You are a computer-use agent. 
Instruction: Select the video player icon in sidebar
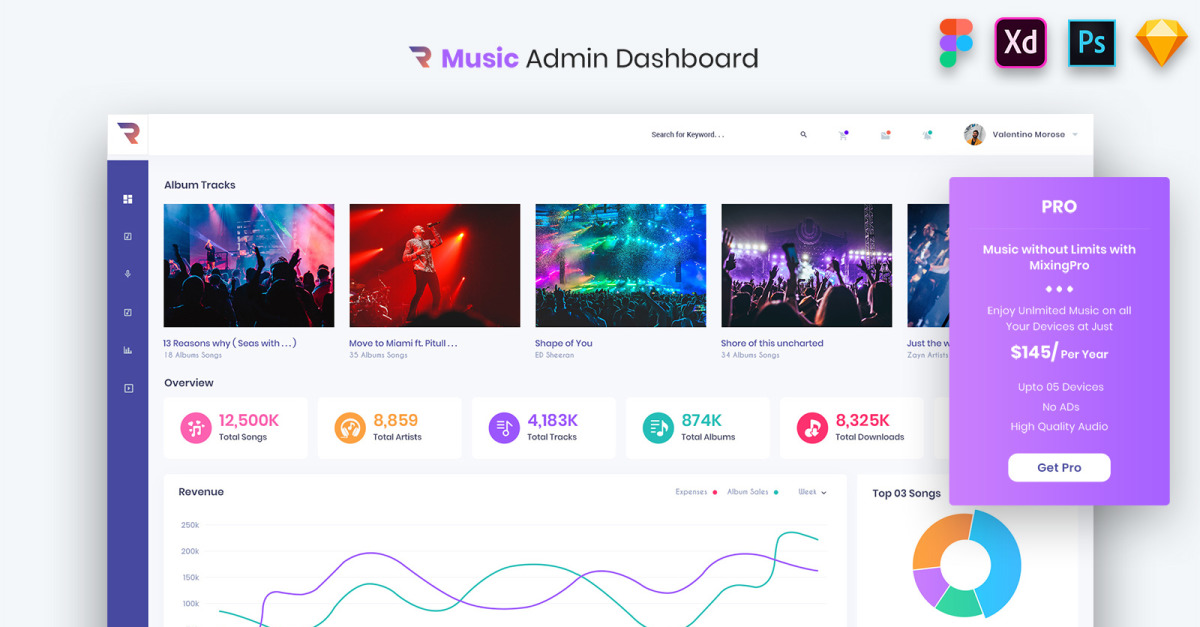(128, 388)
